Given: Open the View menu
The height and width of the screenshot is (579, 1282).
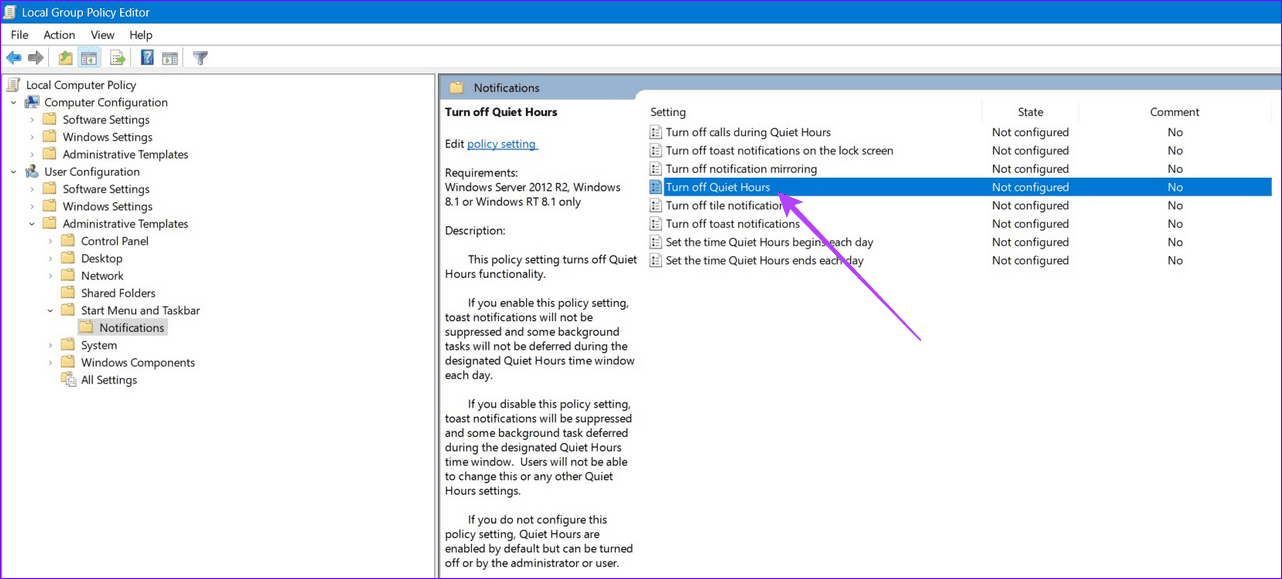Looking at the screenshot, I should coord(102,34).
